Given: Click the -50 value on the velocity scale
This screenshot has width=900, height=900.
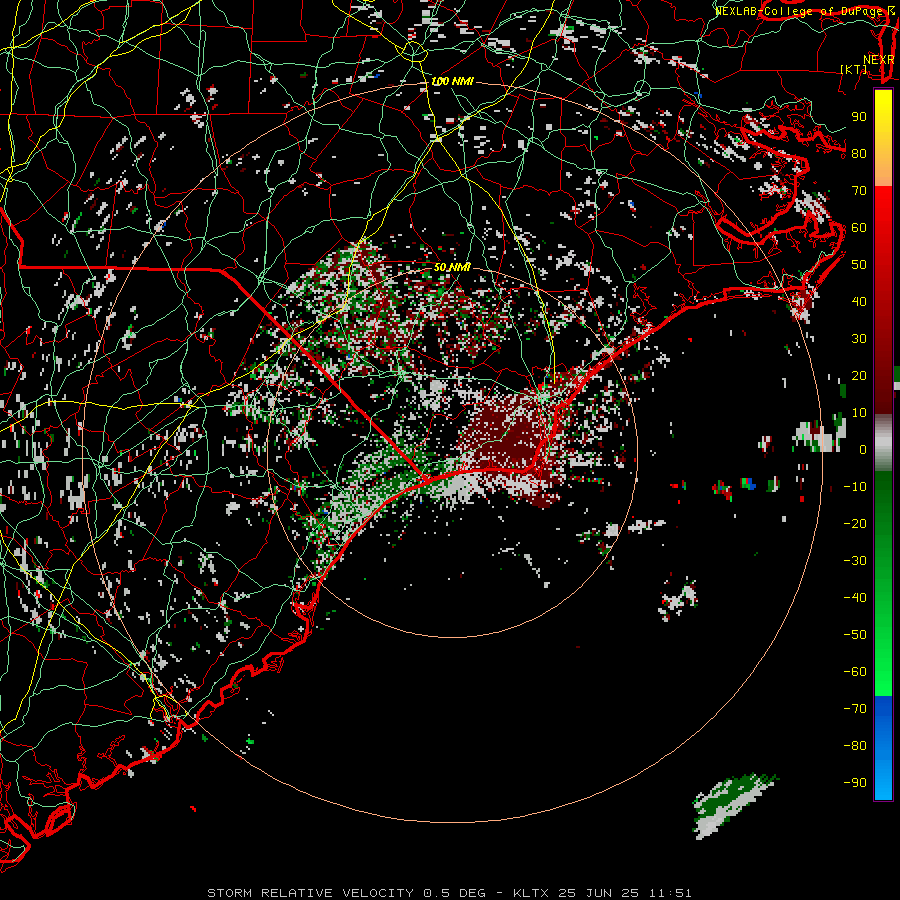Looking at the screenshot, I should pyautogui.click(x=855, y=635).
